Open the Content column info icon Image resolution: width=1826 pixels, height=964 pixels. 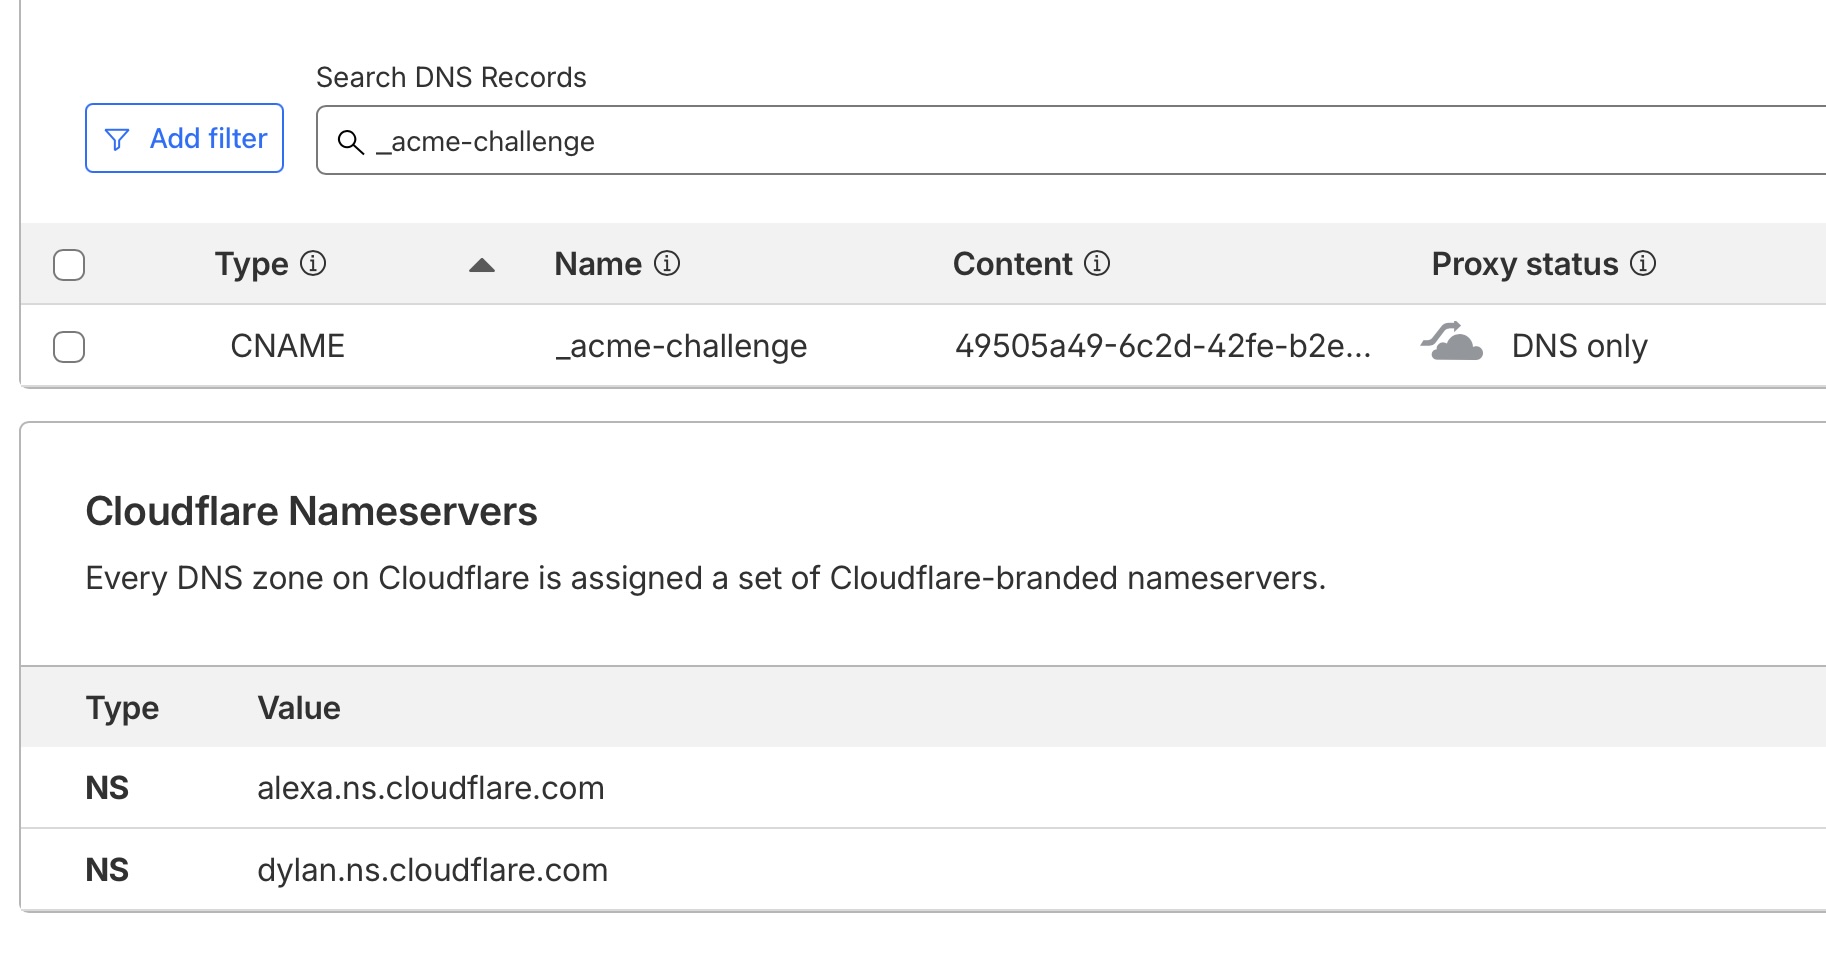1097,263
